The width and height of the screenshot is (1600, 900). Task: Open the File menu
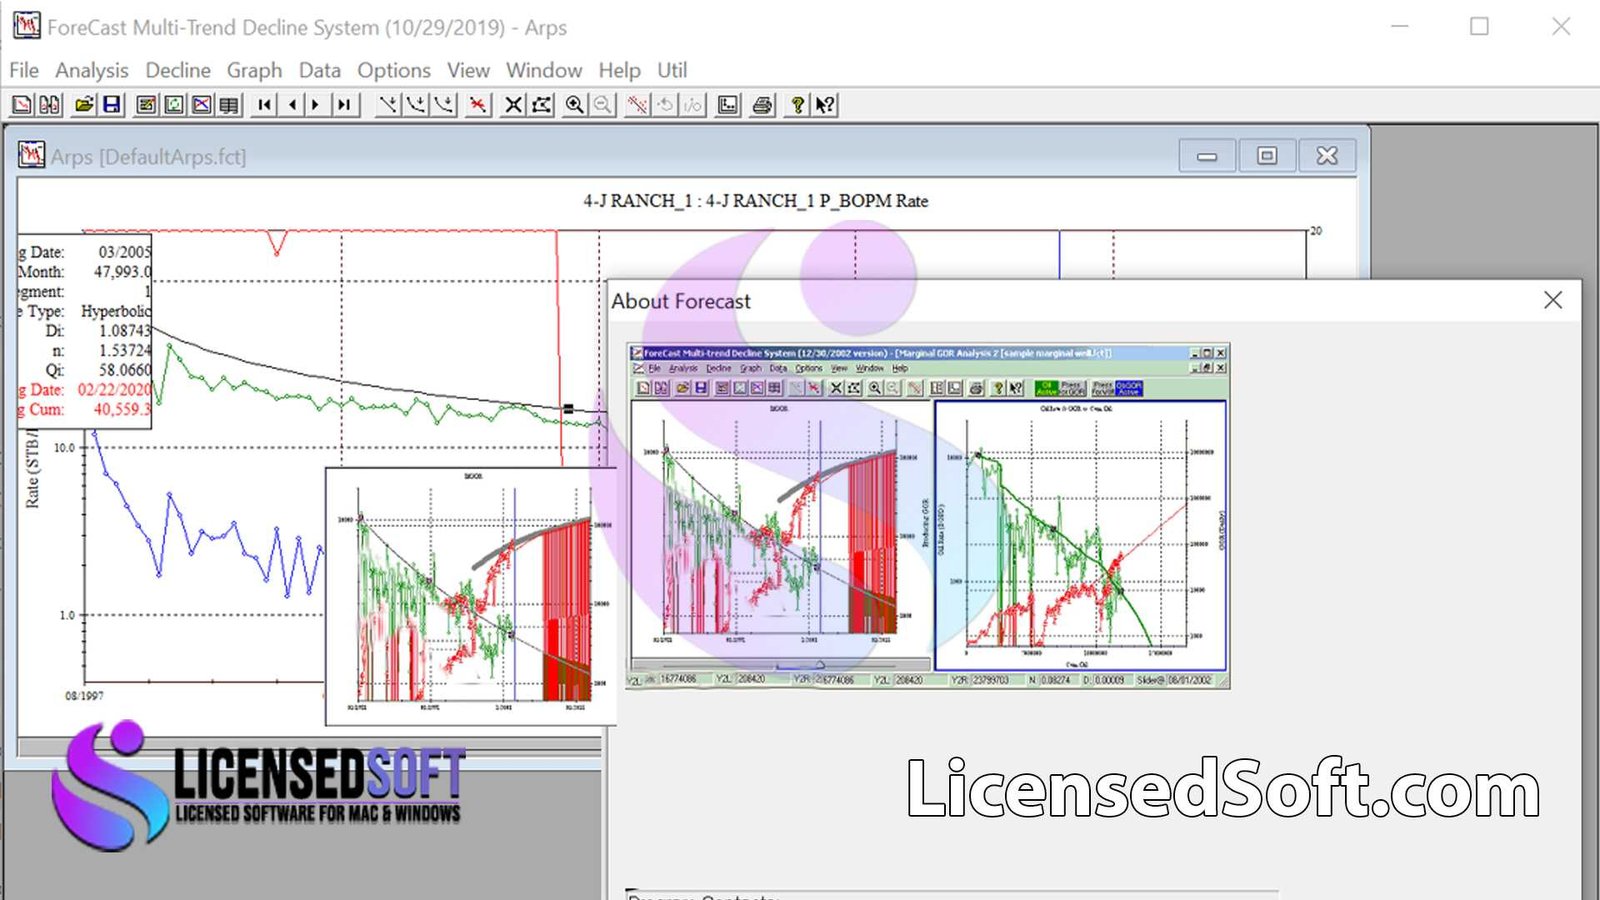point(24,70)
